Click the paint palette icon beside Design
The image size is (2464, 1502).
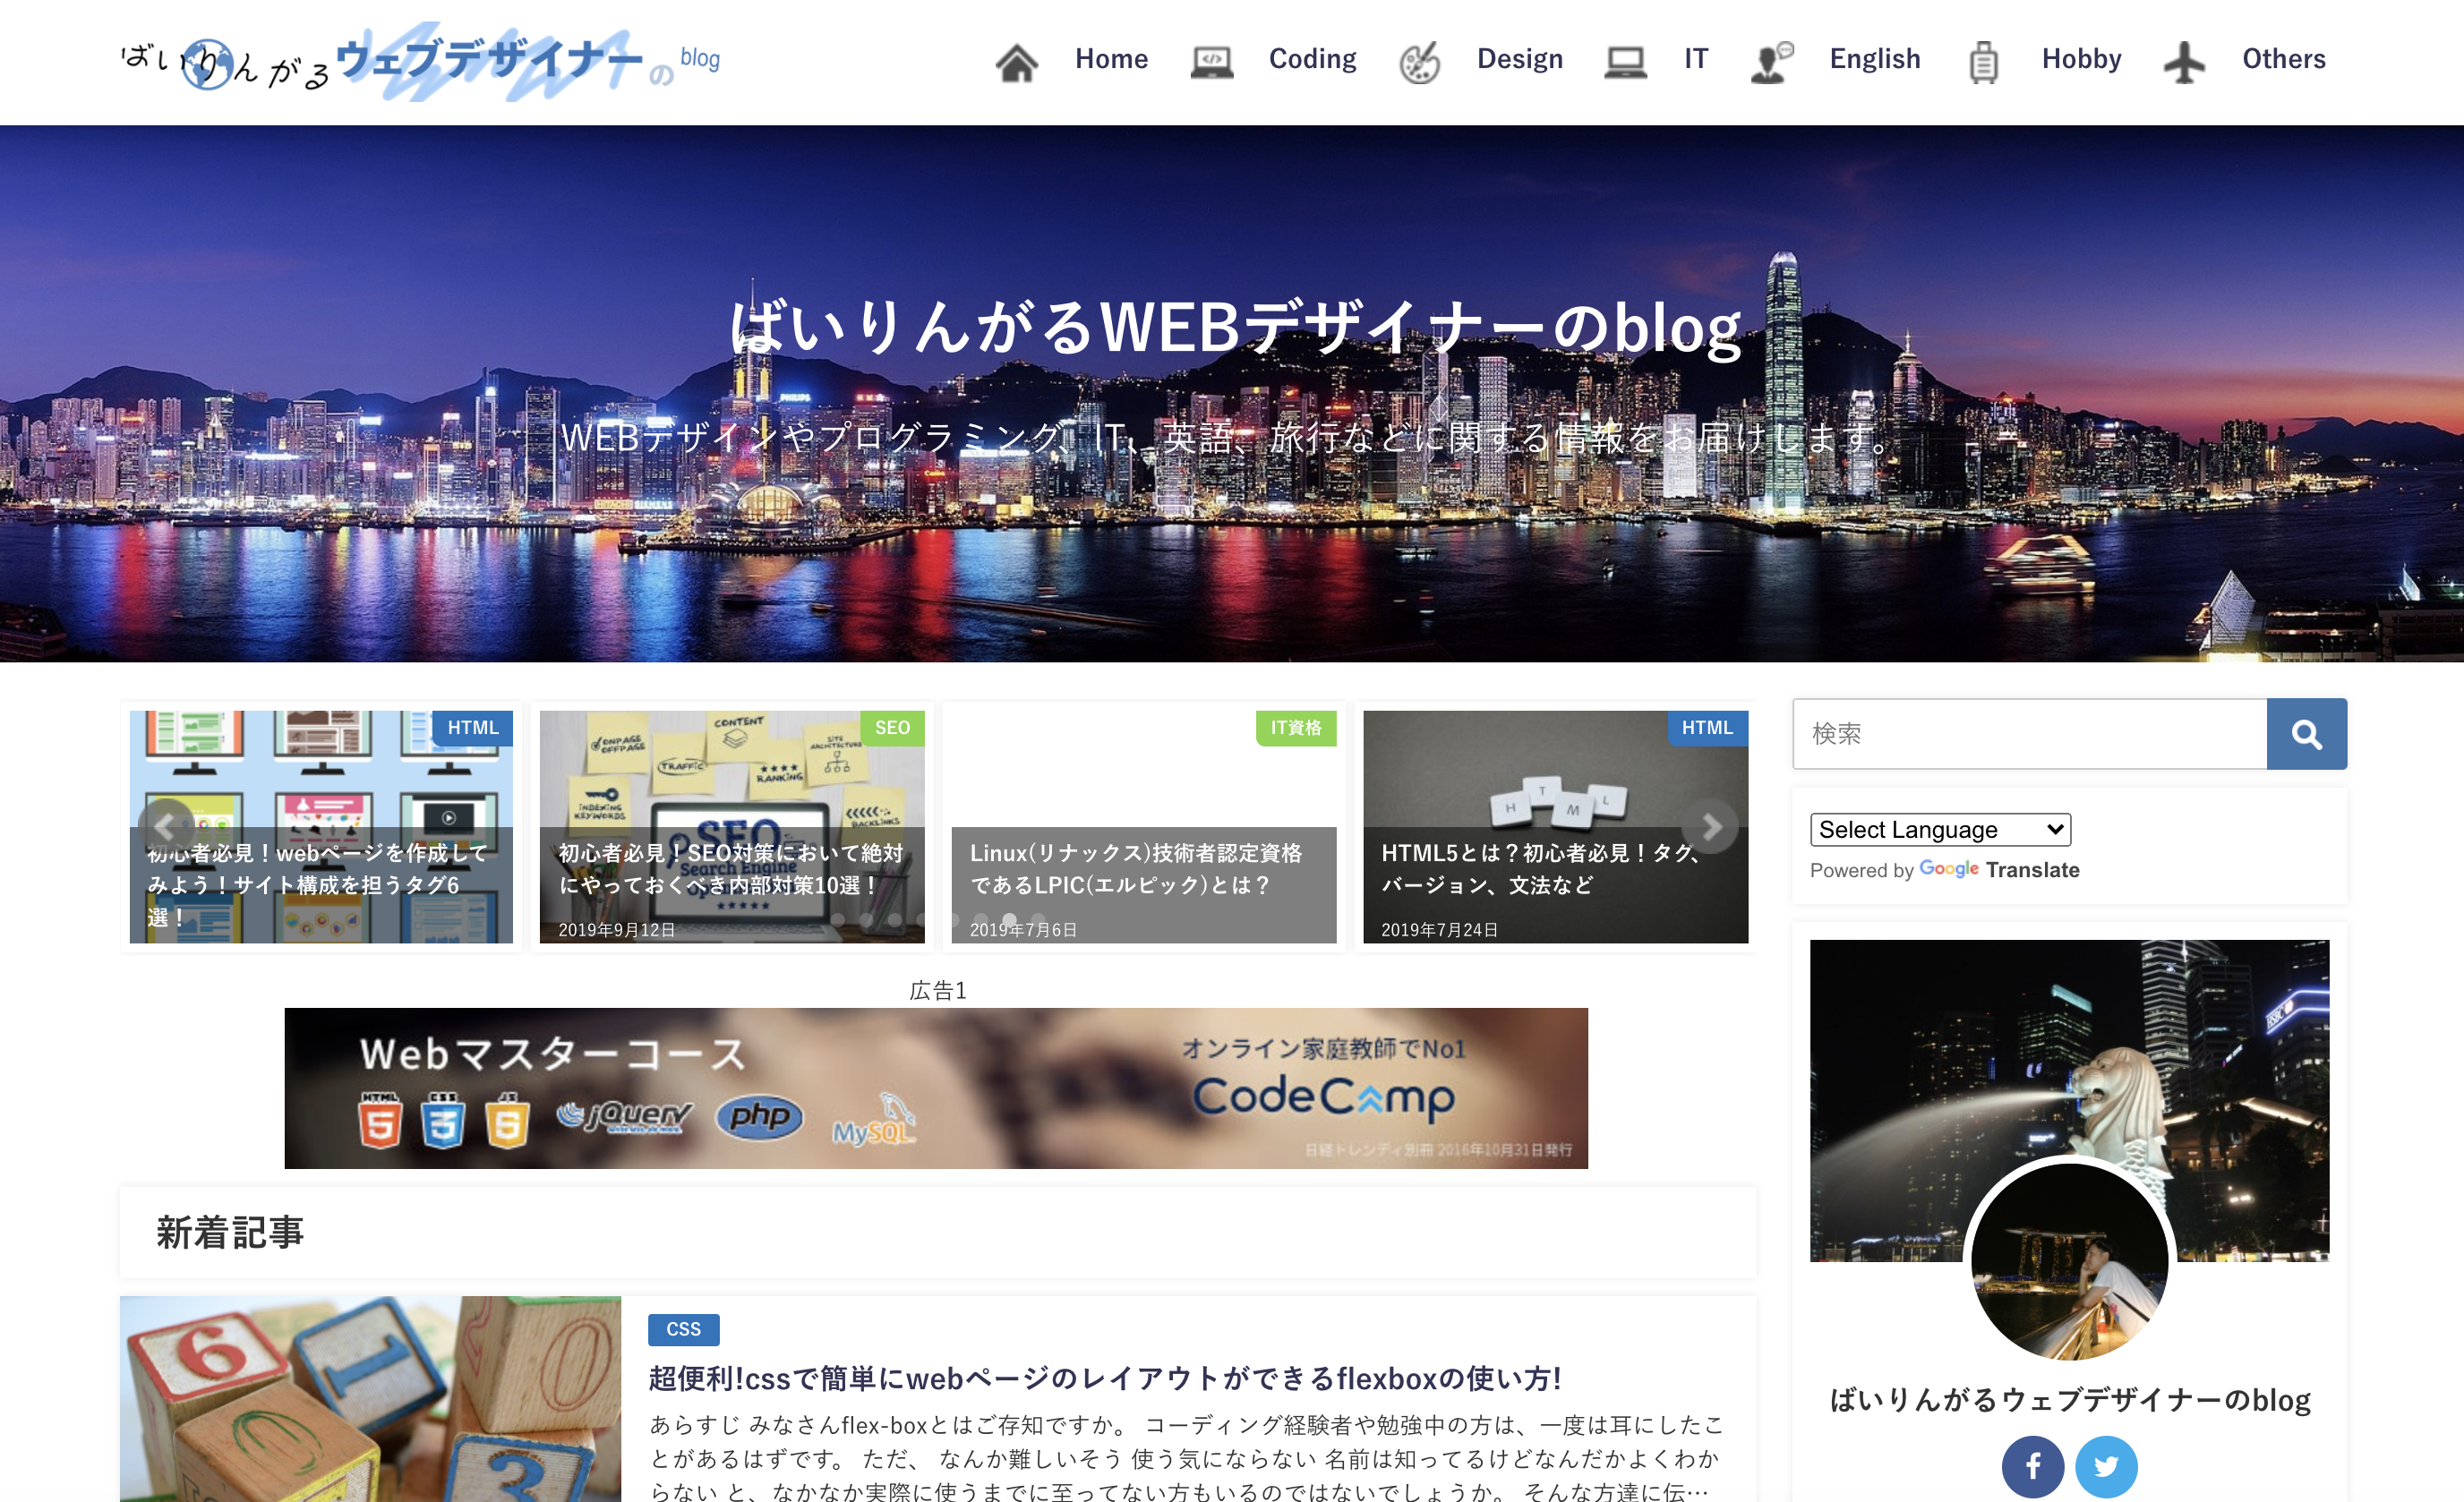(x=1418, y=62)
